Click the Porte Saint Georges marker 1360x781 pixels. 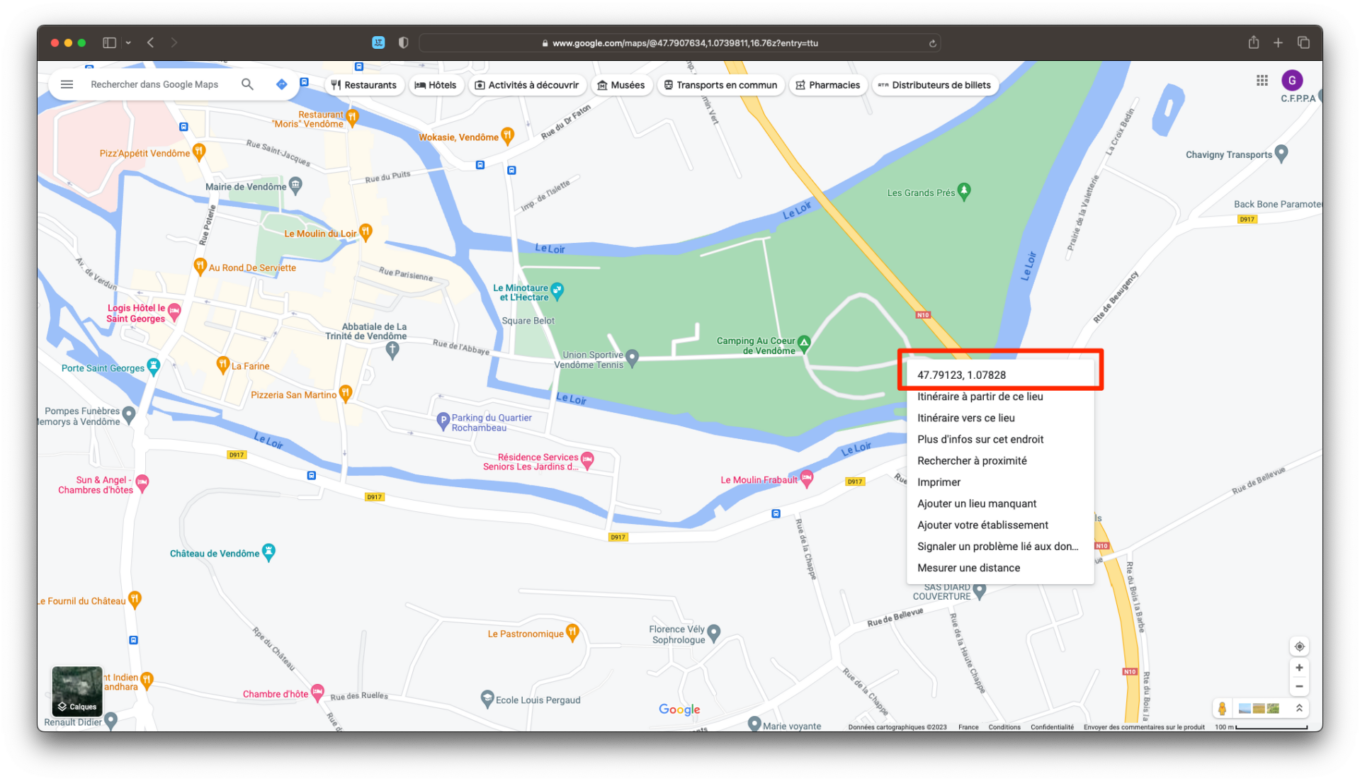[153, 367]
